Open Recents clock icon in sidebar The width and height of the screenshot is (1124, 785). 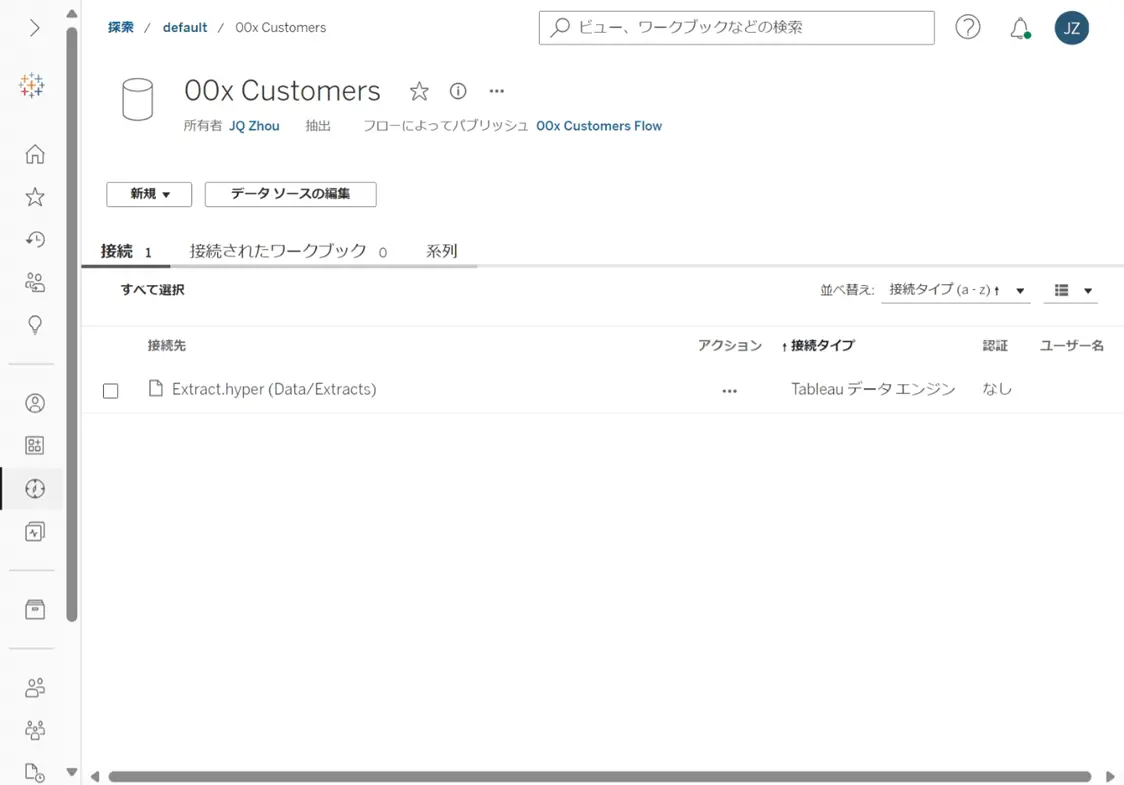34,239
